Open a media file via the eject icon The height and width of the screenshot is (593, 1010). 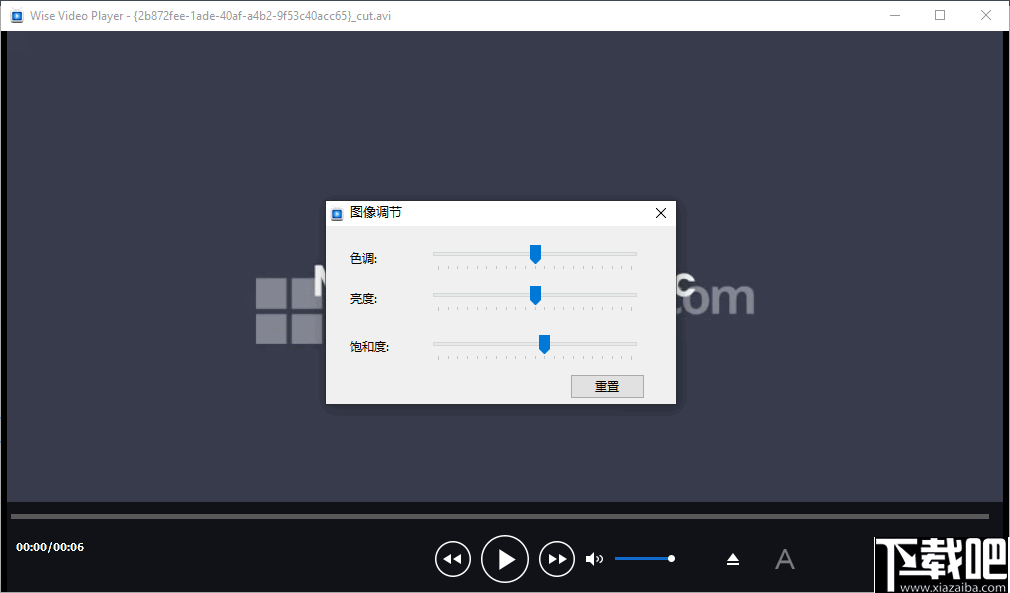click(x=733, y=559)
